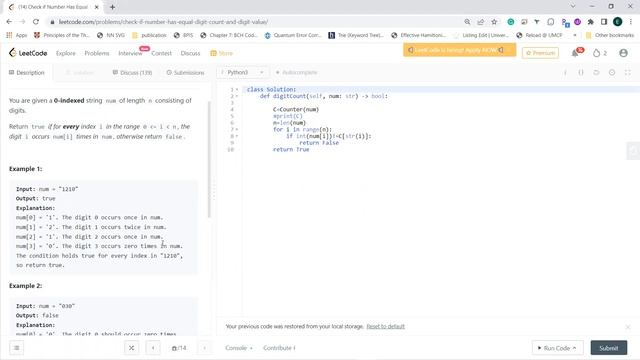Open the user profile avatar icon
Viewport: 640px width, 360px height.
click(x=623, y=53)
